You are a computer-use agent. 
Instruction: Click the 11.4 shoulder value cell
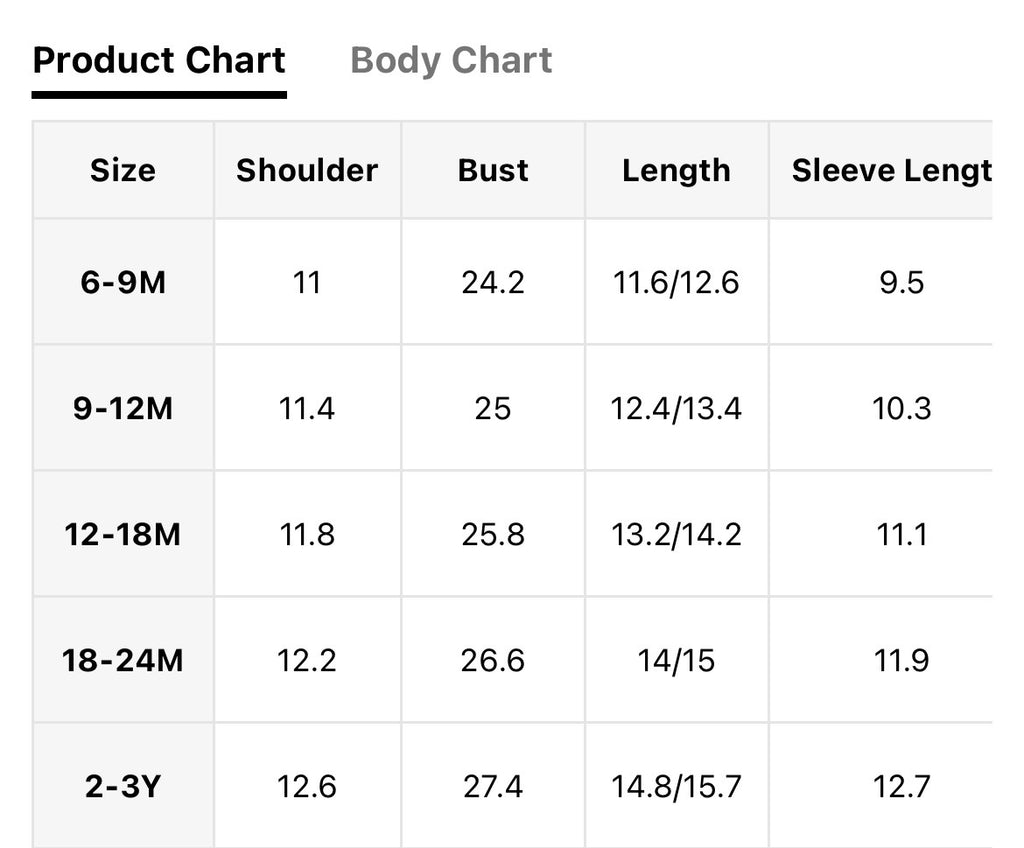click(x=307, y=408)
